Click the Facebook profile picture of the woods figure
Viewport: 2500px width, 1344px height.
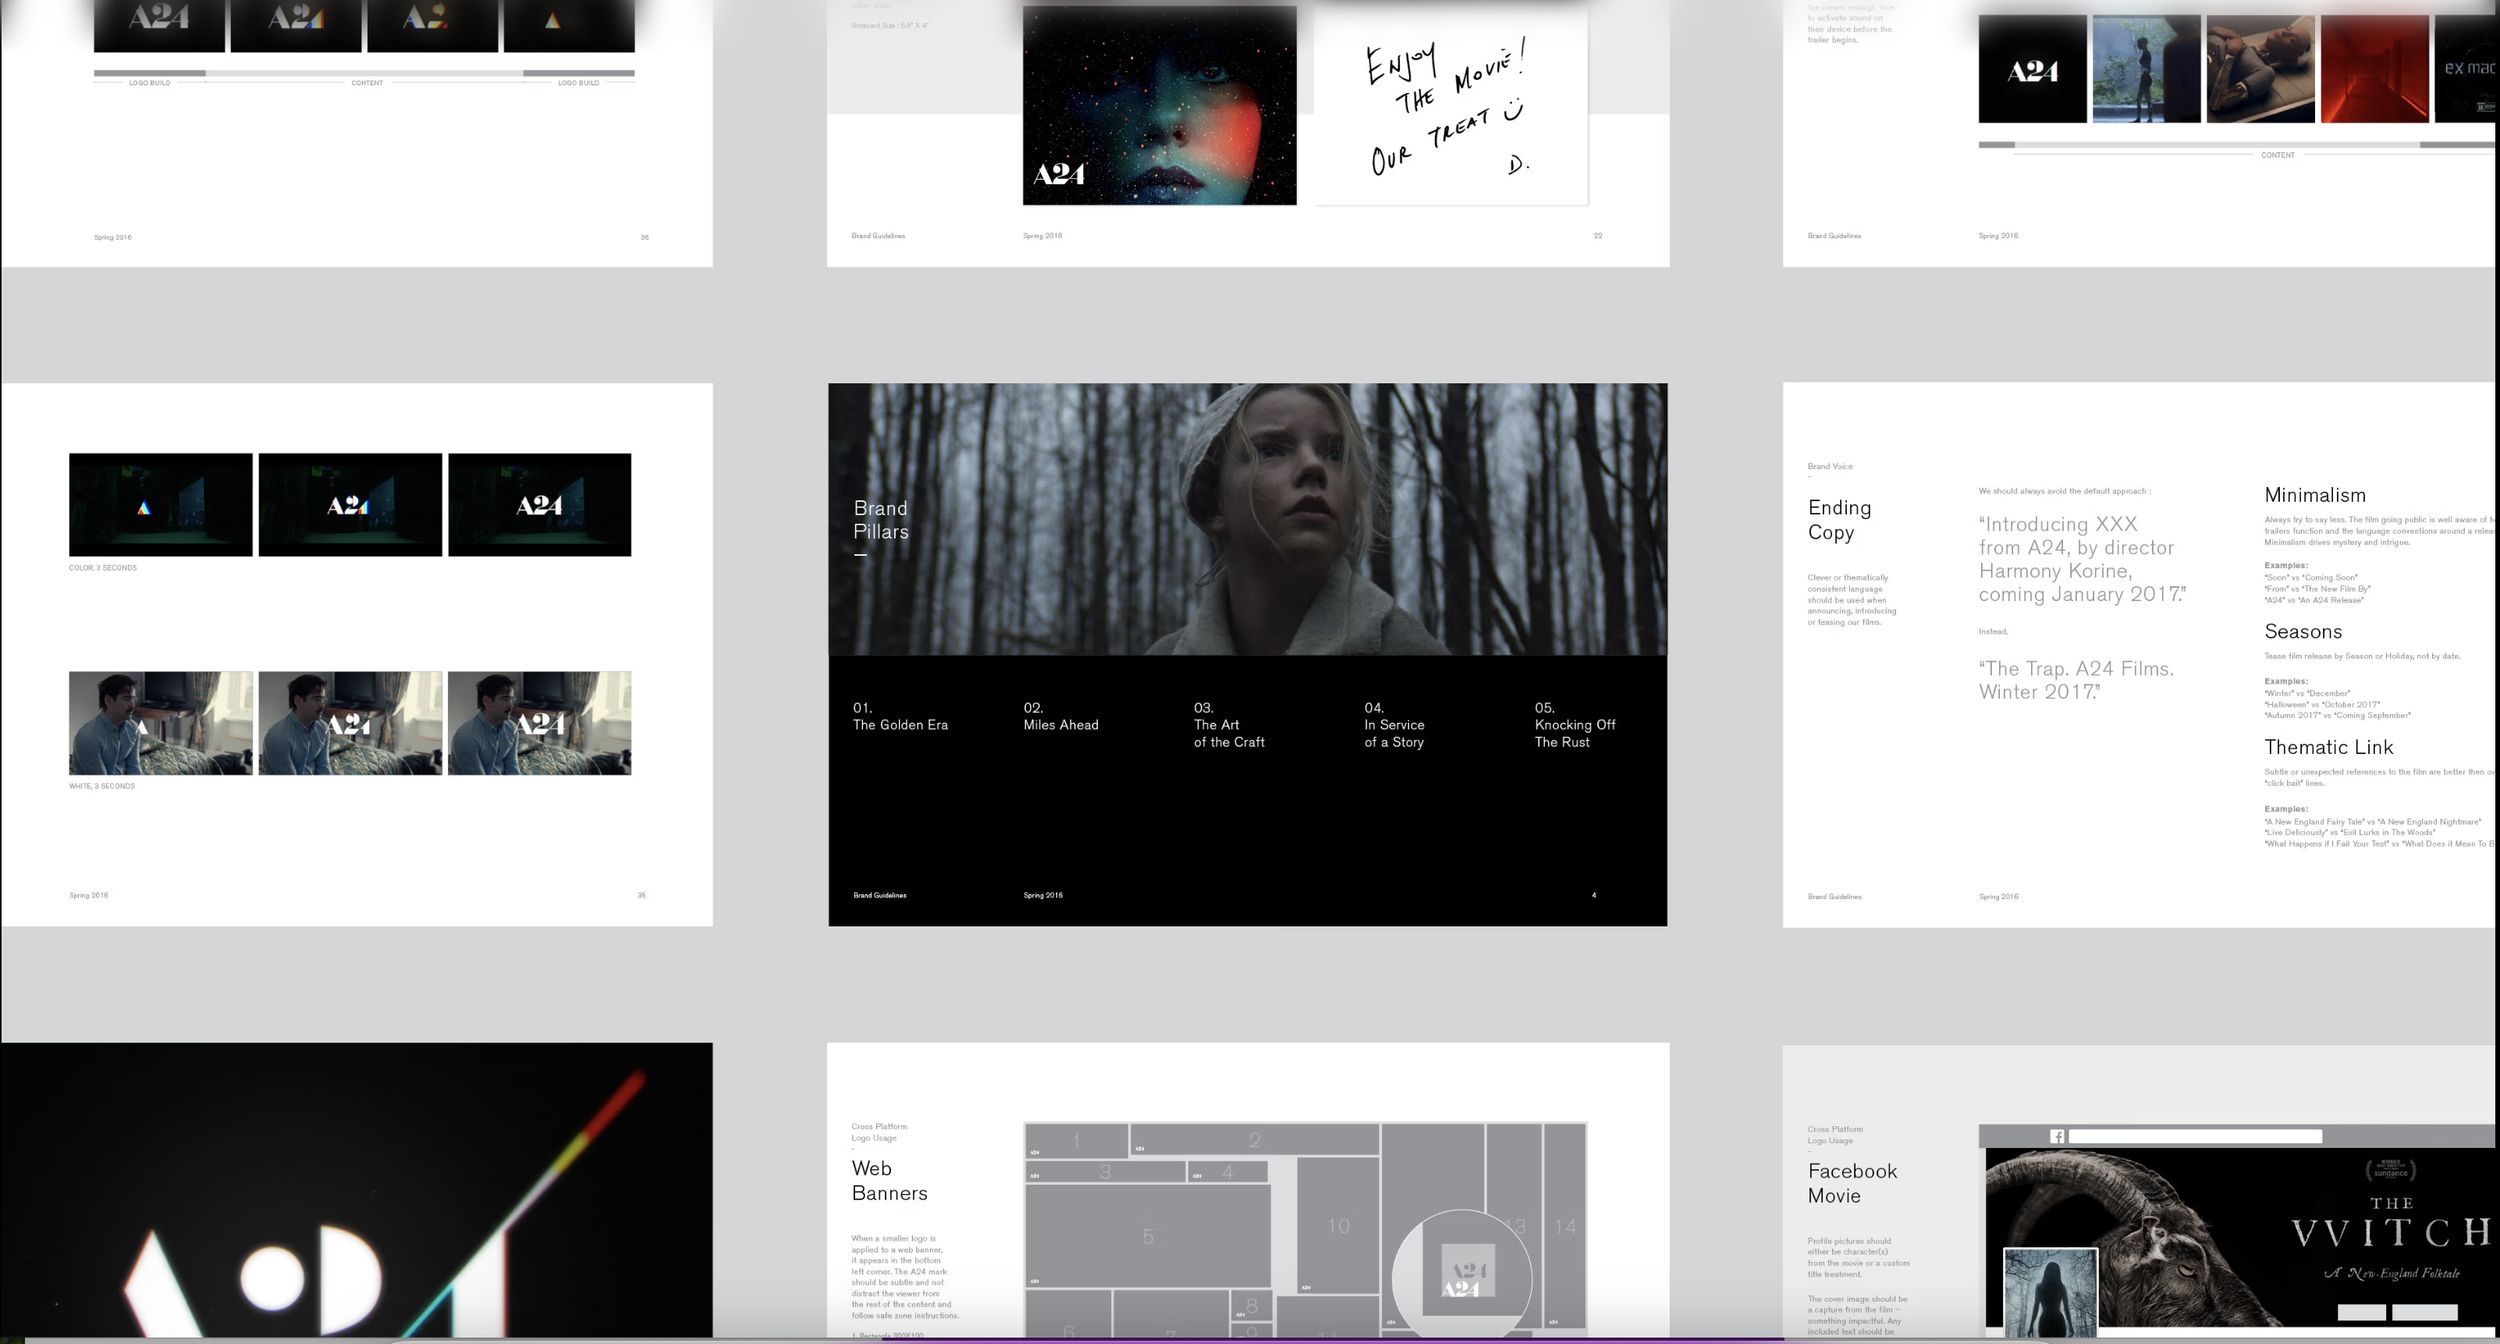click(x=2050, y=1292)
